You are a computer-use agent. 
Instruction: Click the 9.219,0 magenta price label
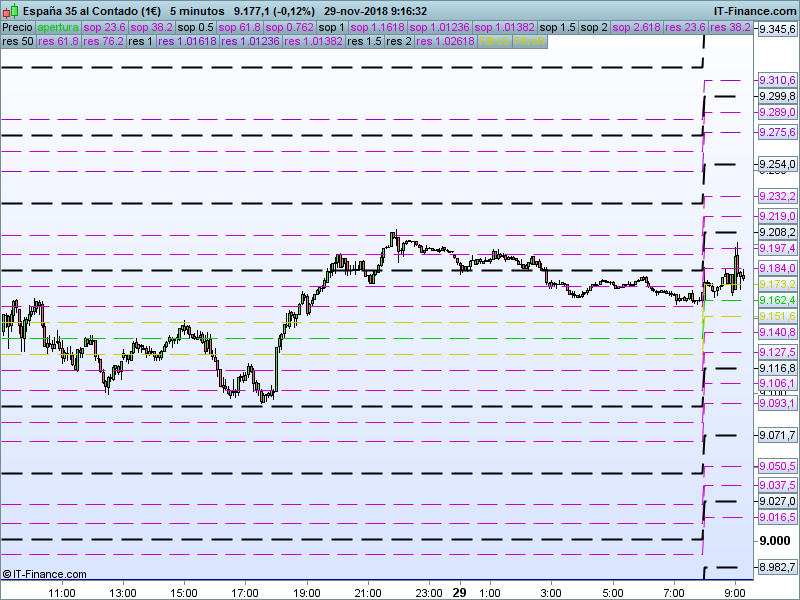click(x=777, y=216)
